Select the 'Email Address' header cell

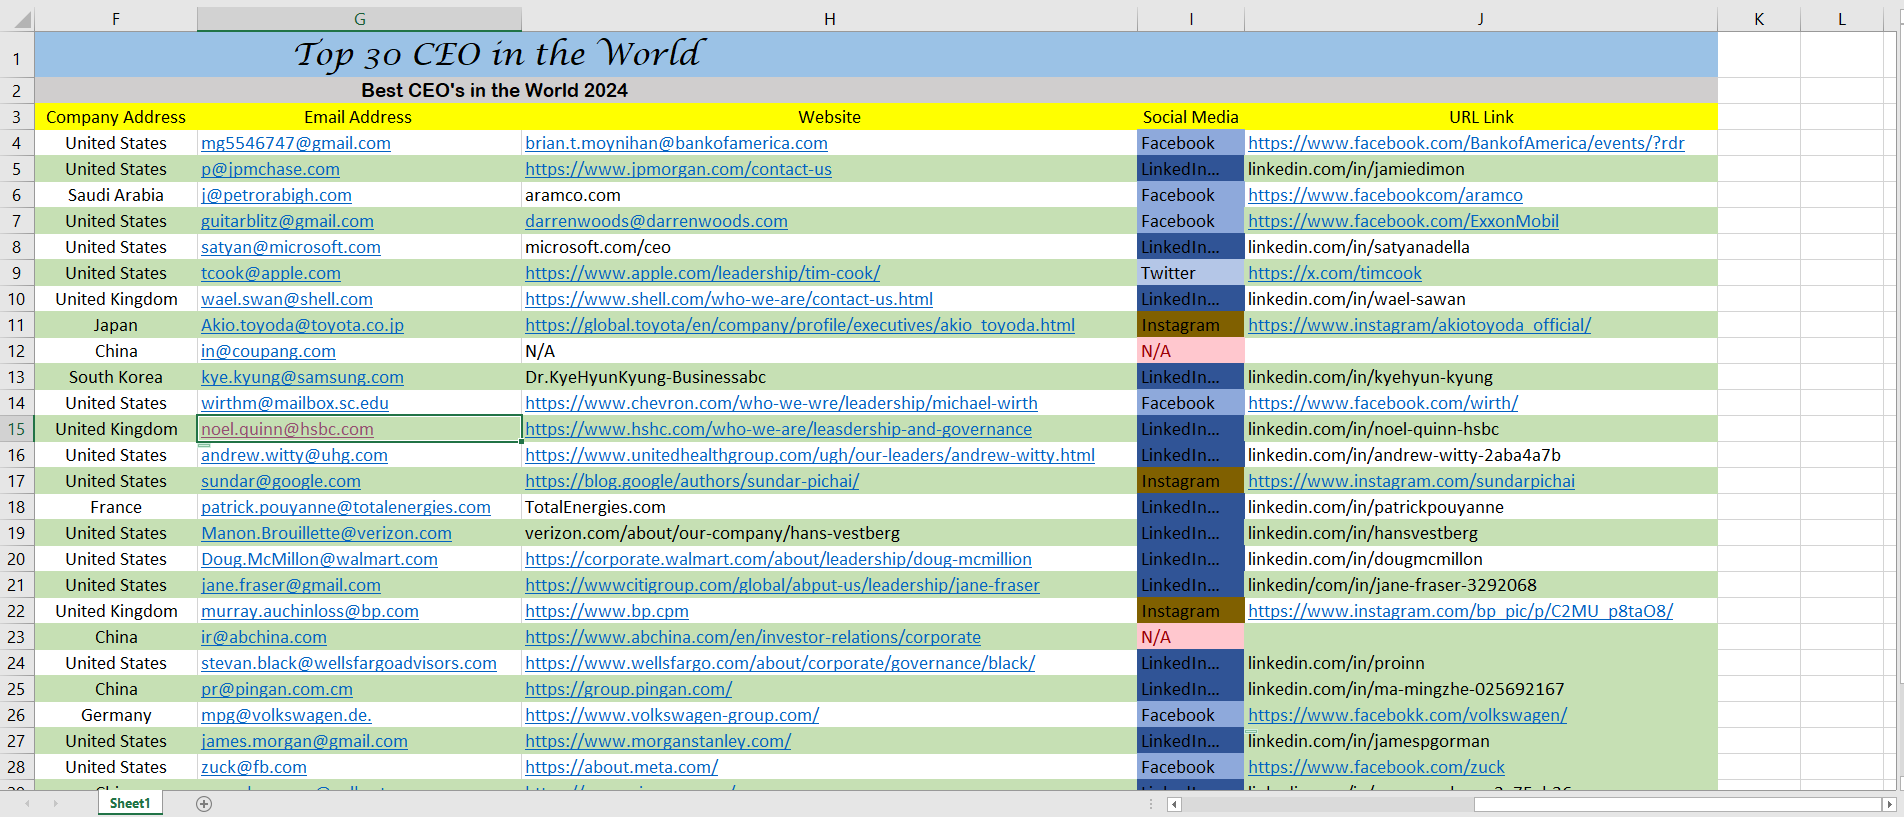click(358, 117)
